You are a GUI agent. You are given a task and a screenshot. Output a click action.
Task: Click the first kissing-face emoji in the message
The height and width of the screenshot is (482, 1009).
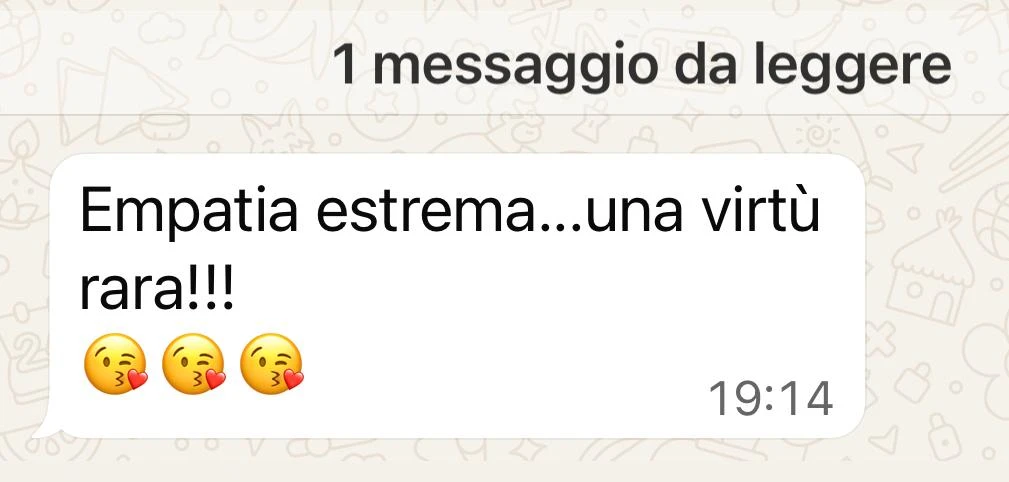[116, 364]
